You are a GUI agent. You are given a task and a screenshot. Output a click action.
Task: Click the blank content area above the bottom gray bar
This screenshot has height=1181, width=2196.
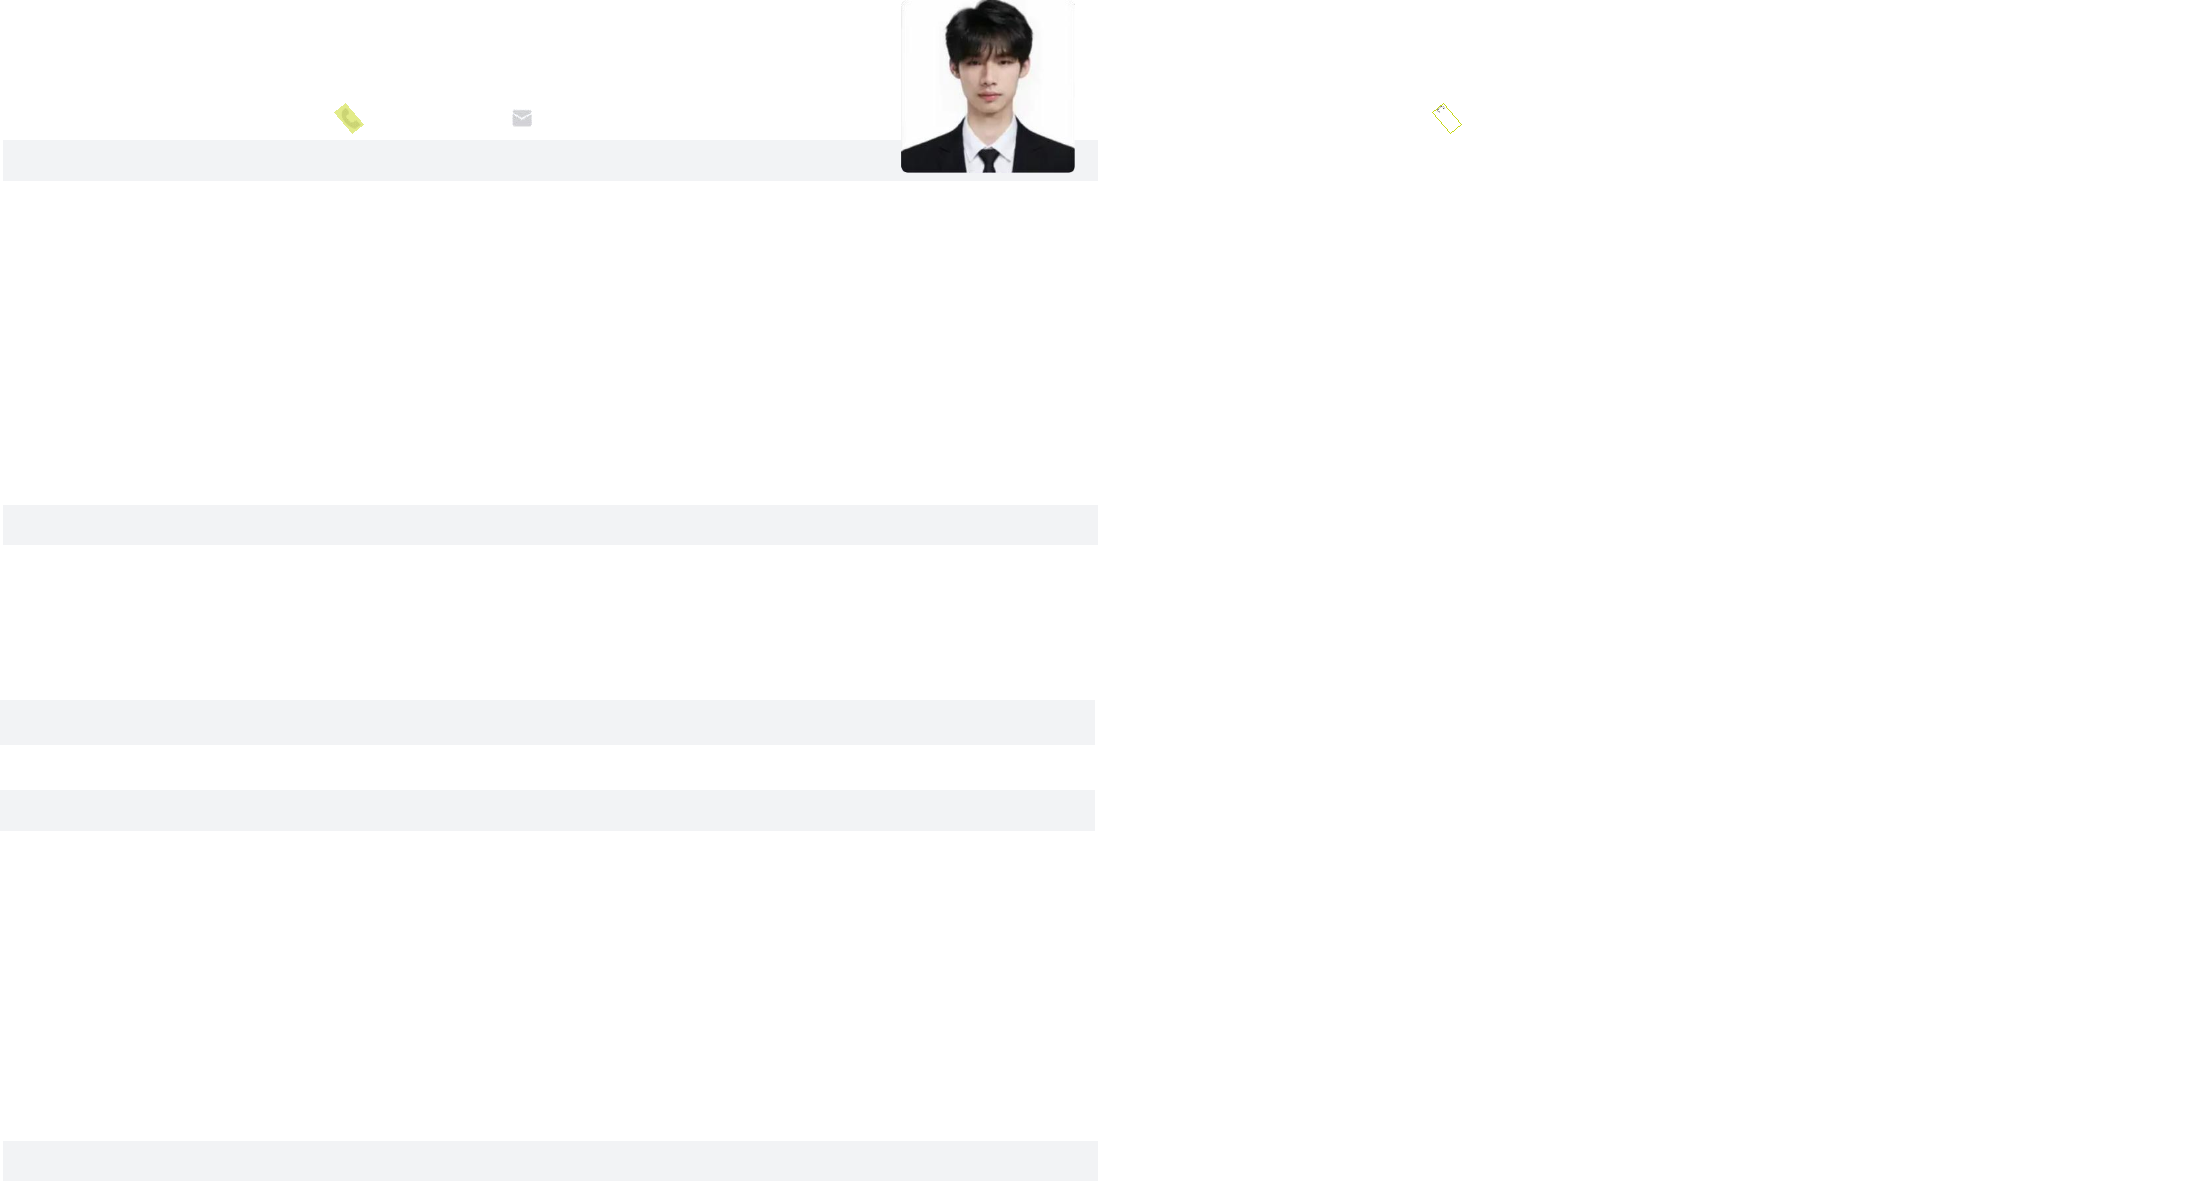pyautogui.click(x=550, y=985)
